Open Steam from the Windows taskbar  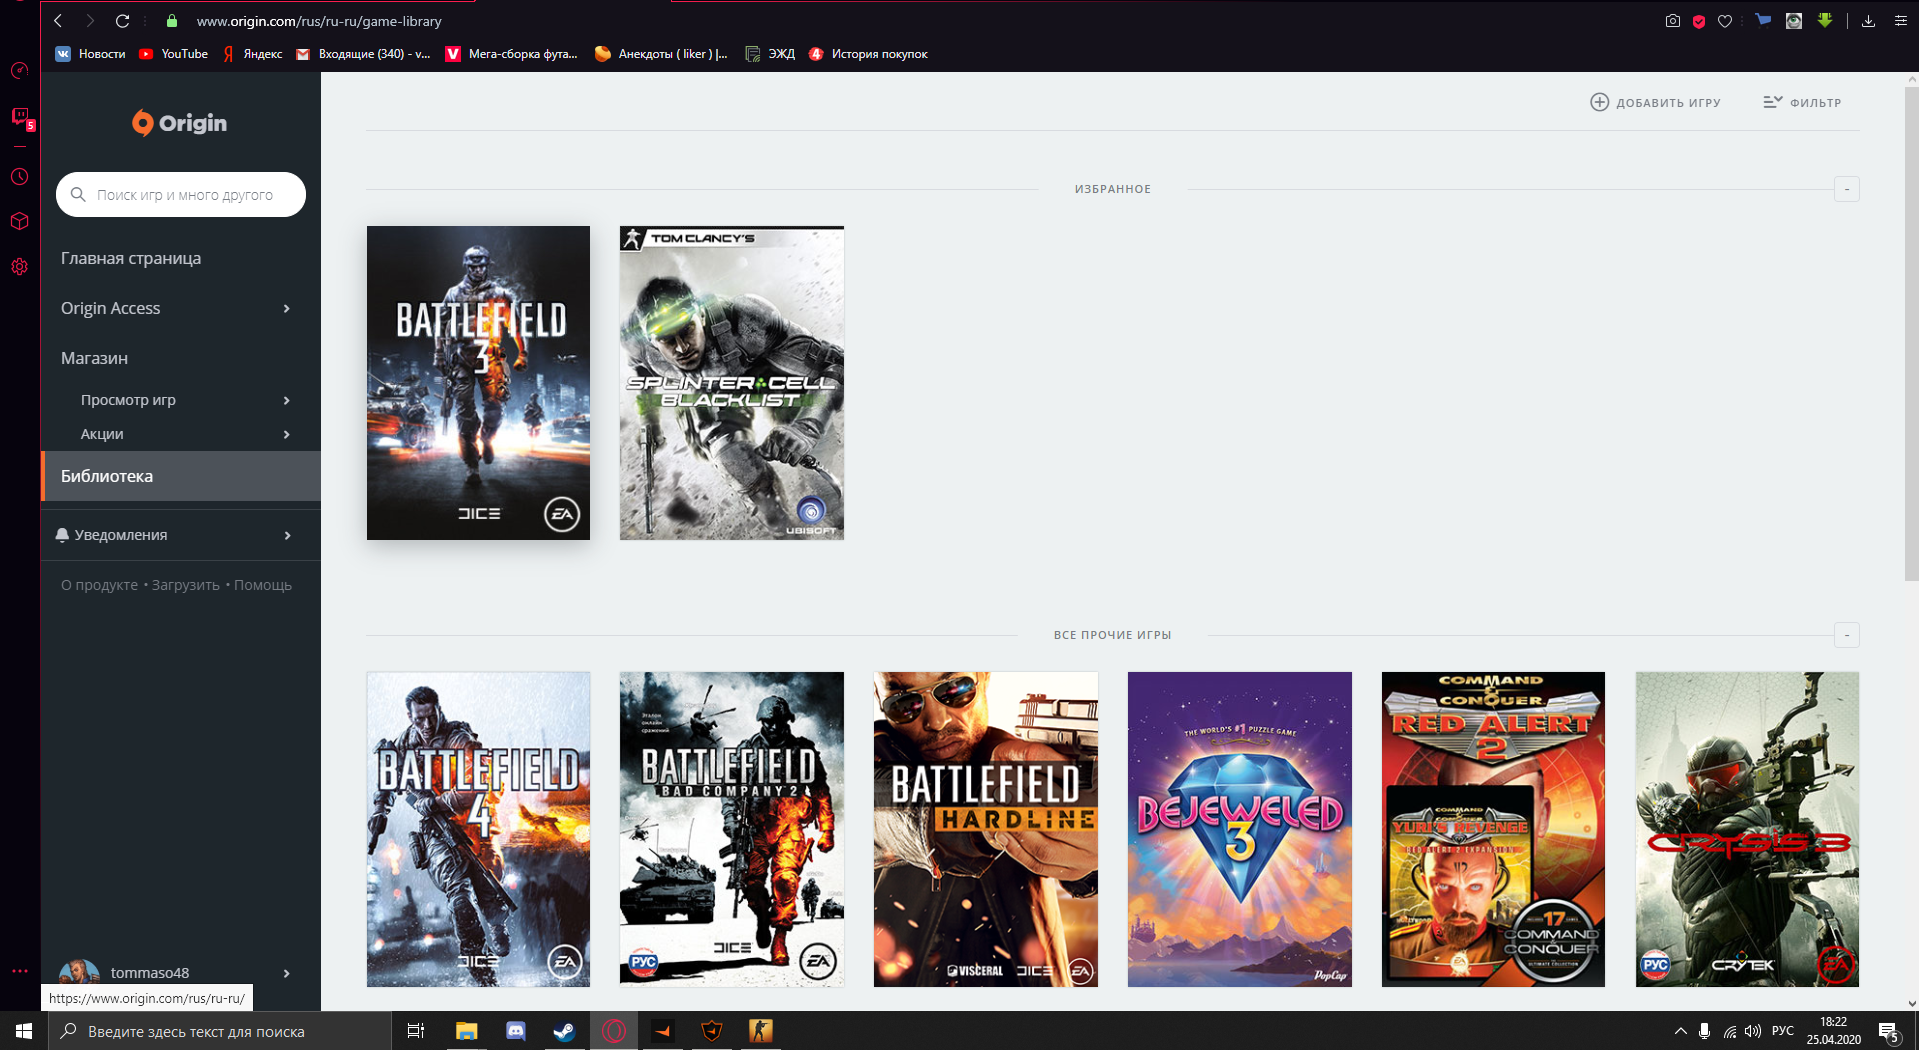tap(565, 1031)
